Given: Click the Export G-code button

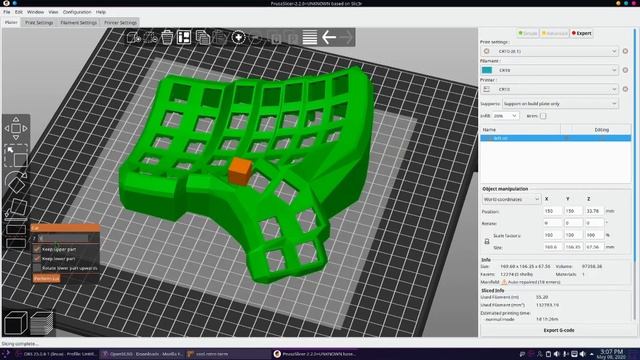Looking at the screenshot, I should 559,330.
